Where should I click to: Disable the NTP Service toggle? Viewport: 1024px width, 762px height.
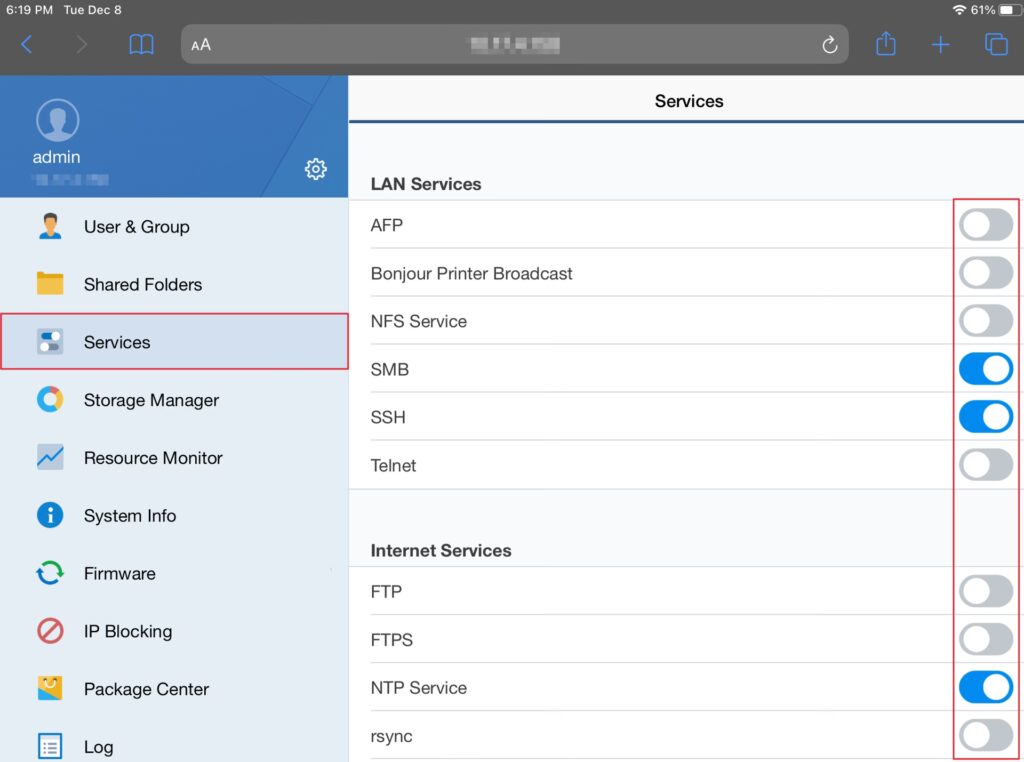click(x=985, y=688)
